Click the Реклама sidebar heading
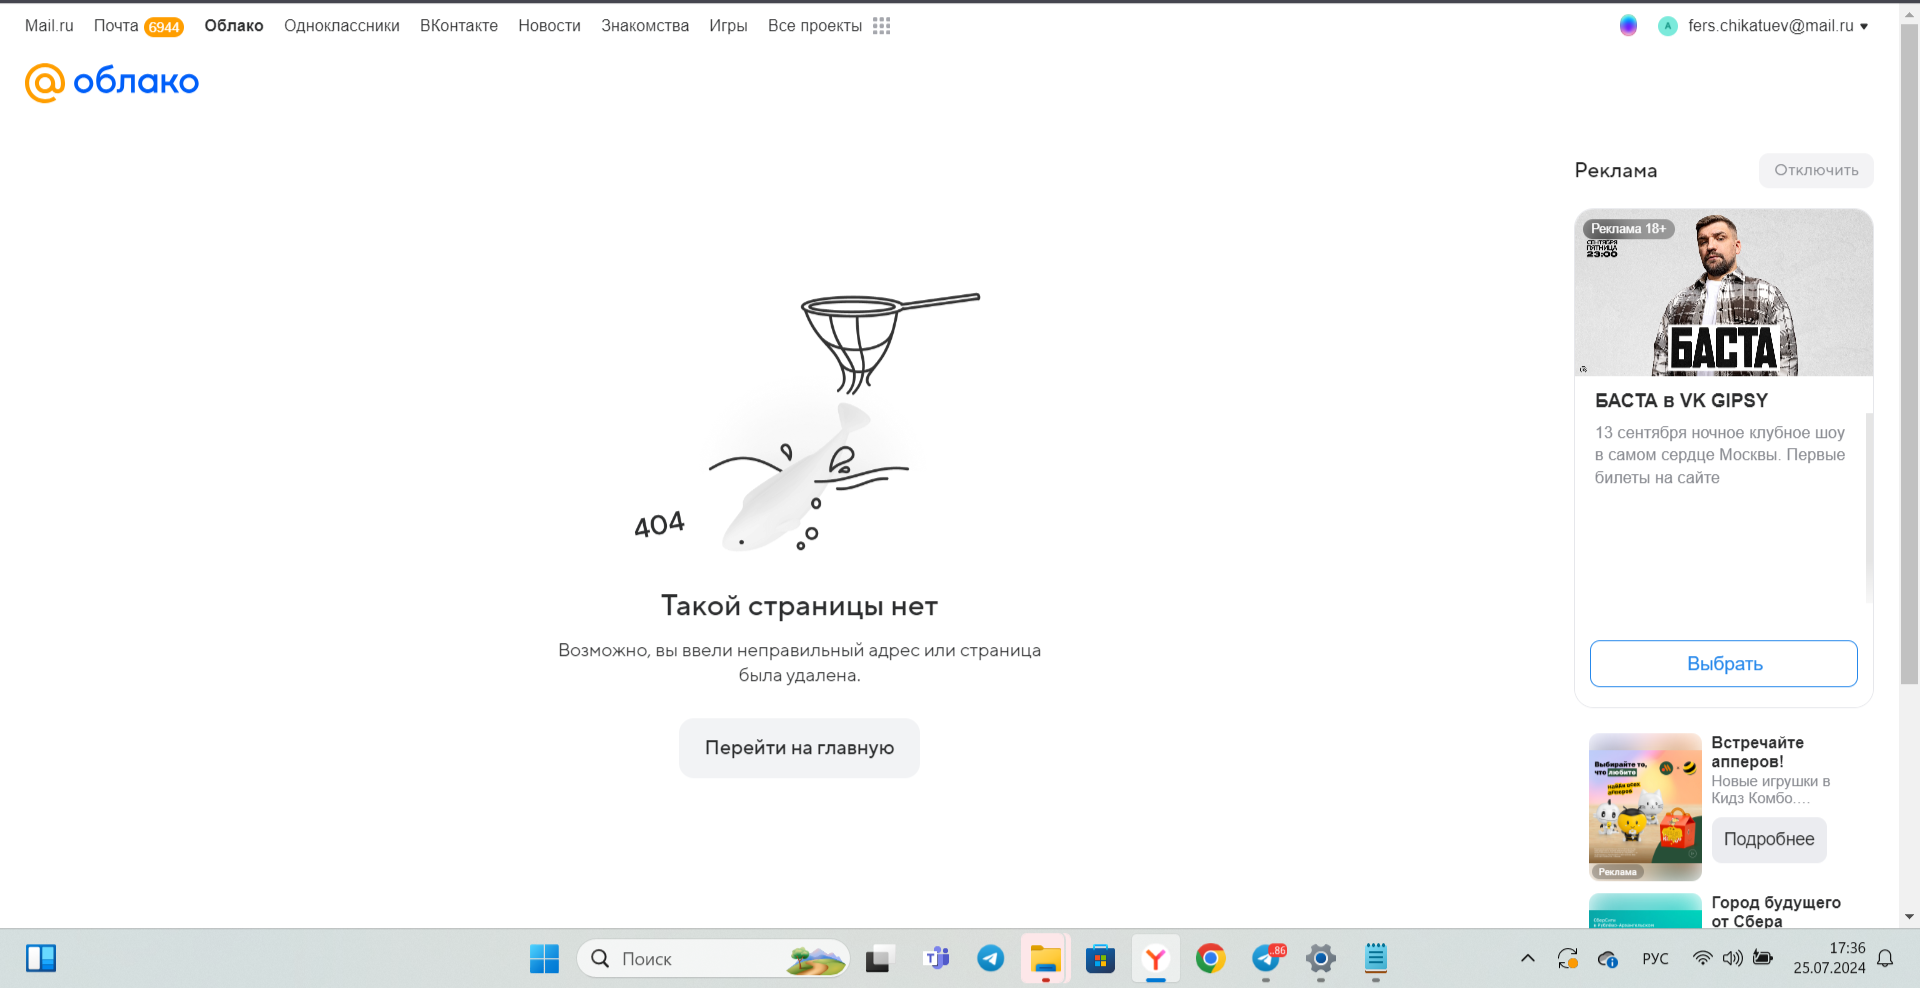 tap(1616, 171)
